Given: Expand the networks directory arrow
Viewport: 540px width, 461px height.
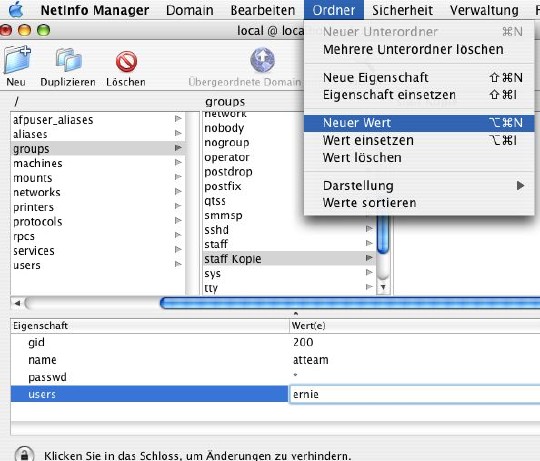Looking at the screenshot, I should point(178,191).
